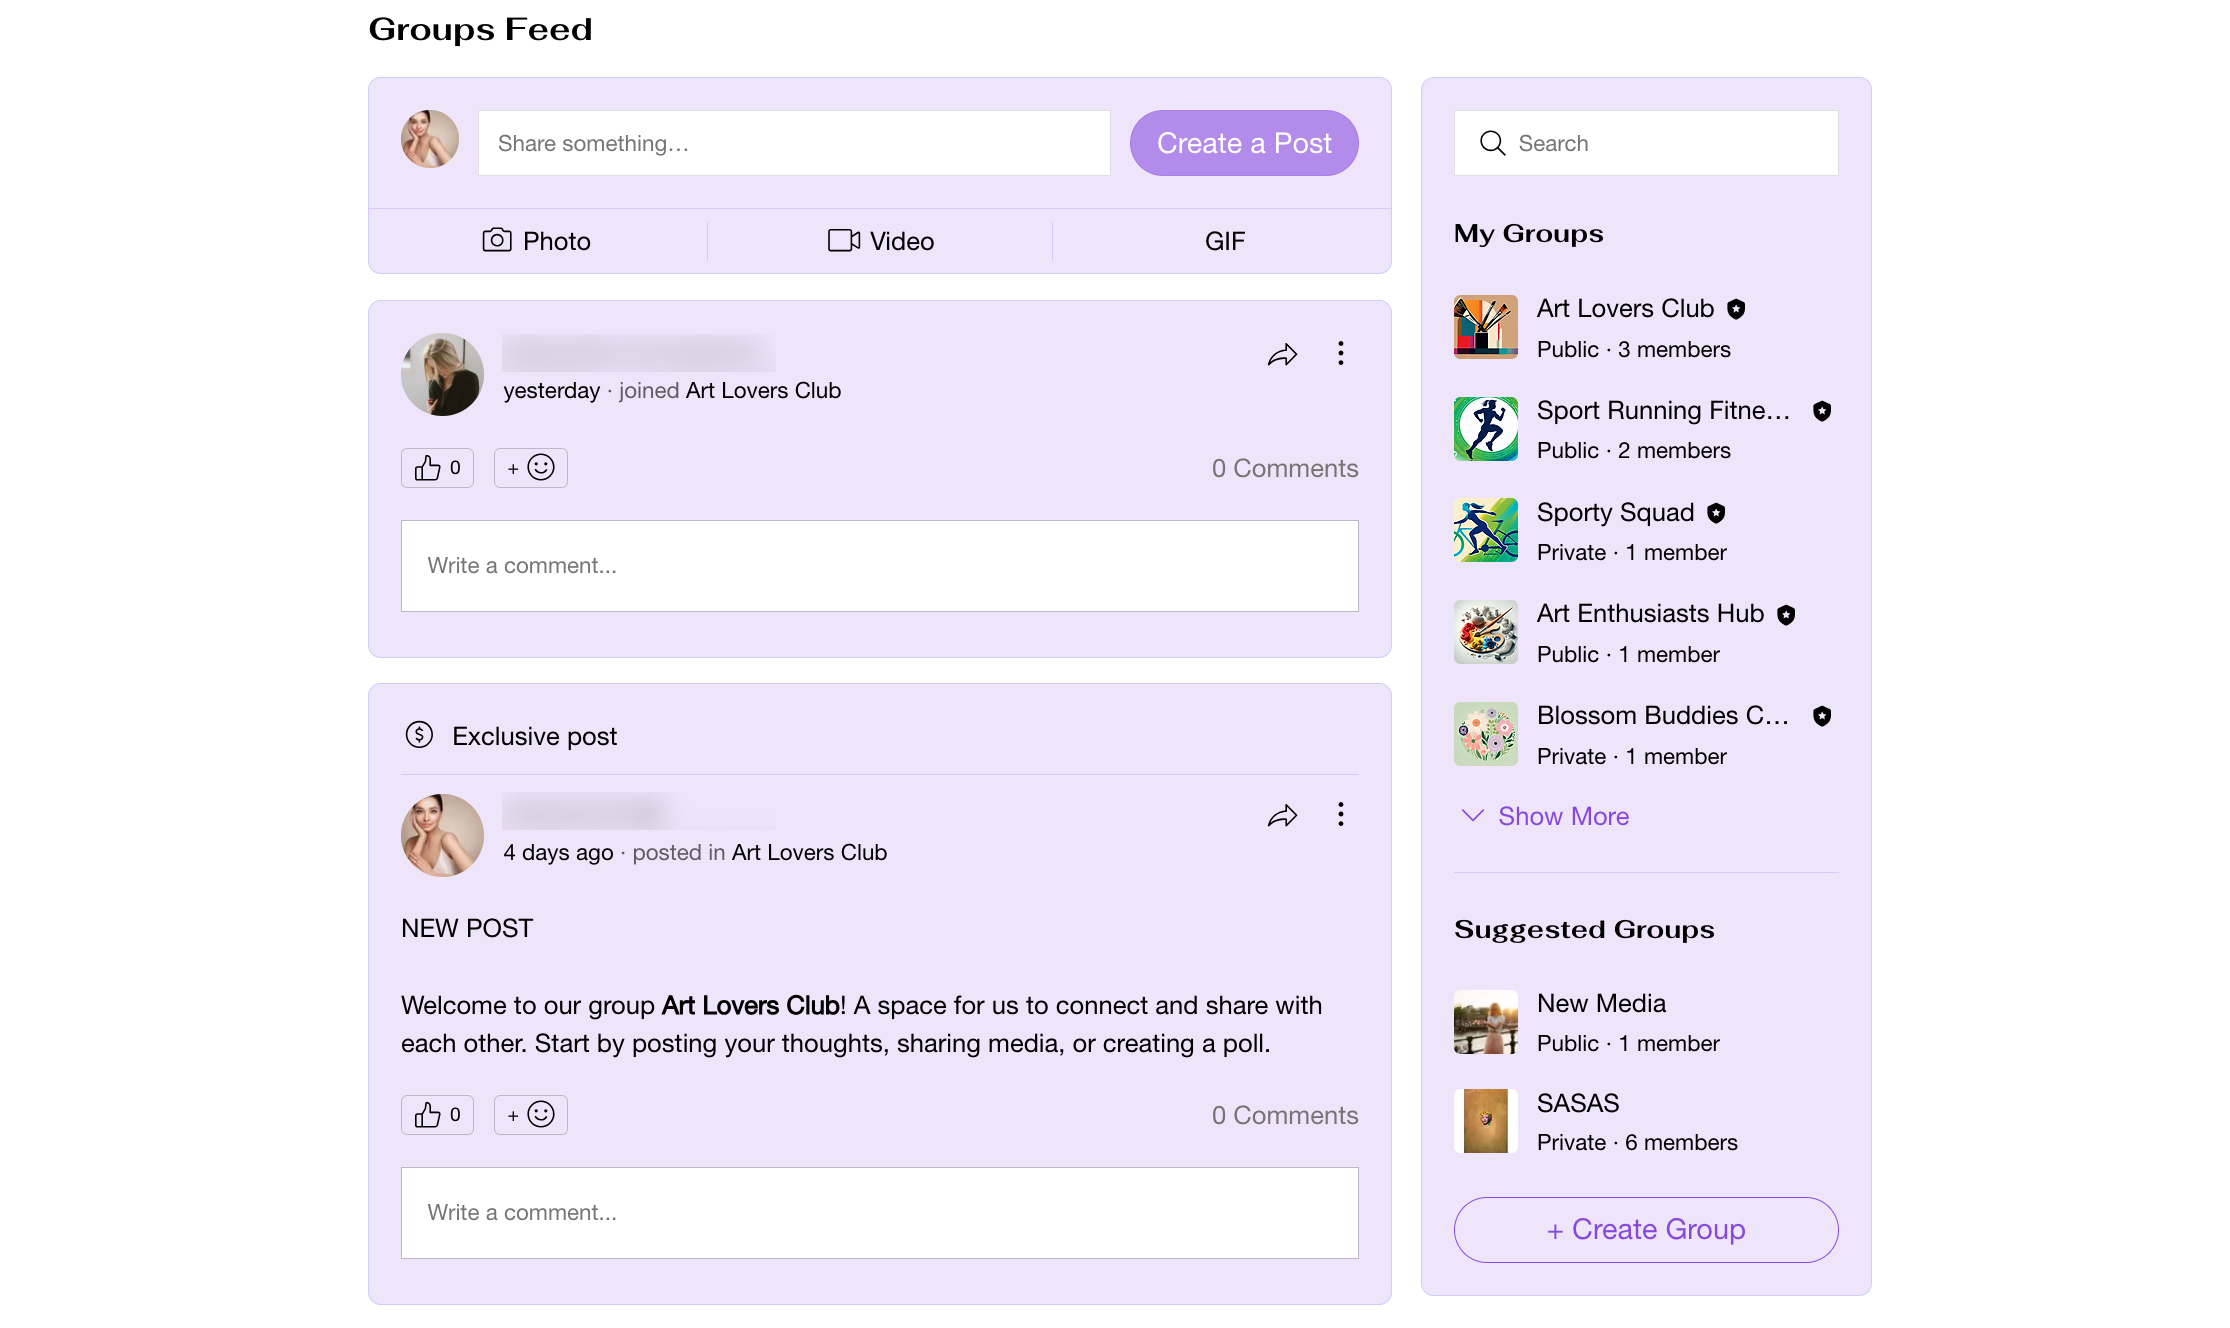The height and width of the screenshot is (1328, 2230).
Task: Click the + Create Group button
Action: pos(1645,1230)
